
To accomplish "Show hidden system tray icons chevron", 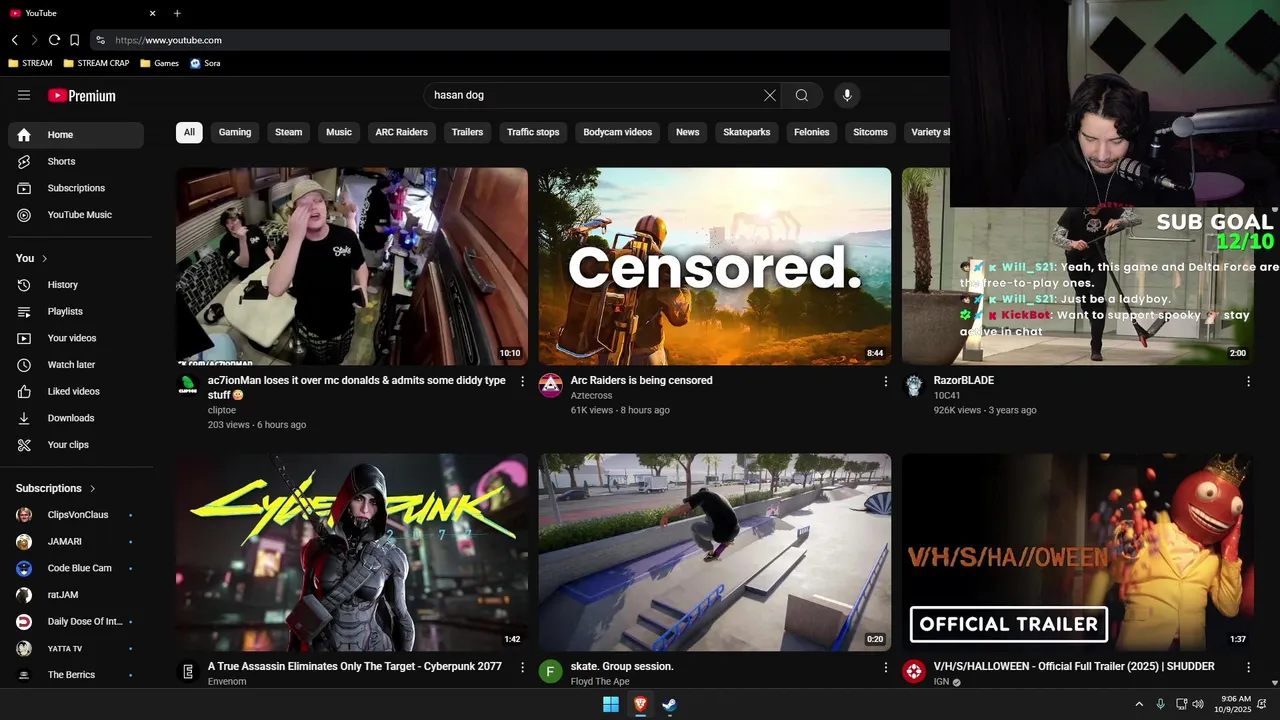I will [x=1139, y=704].
